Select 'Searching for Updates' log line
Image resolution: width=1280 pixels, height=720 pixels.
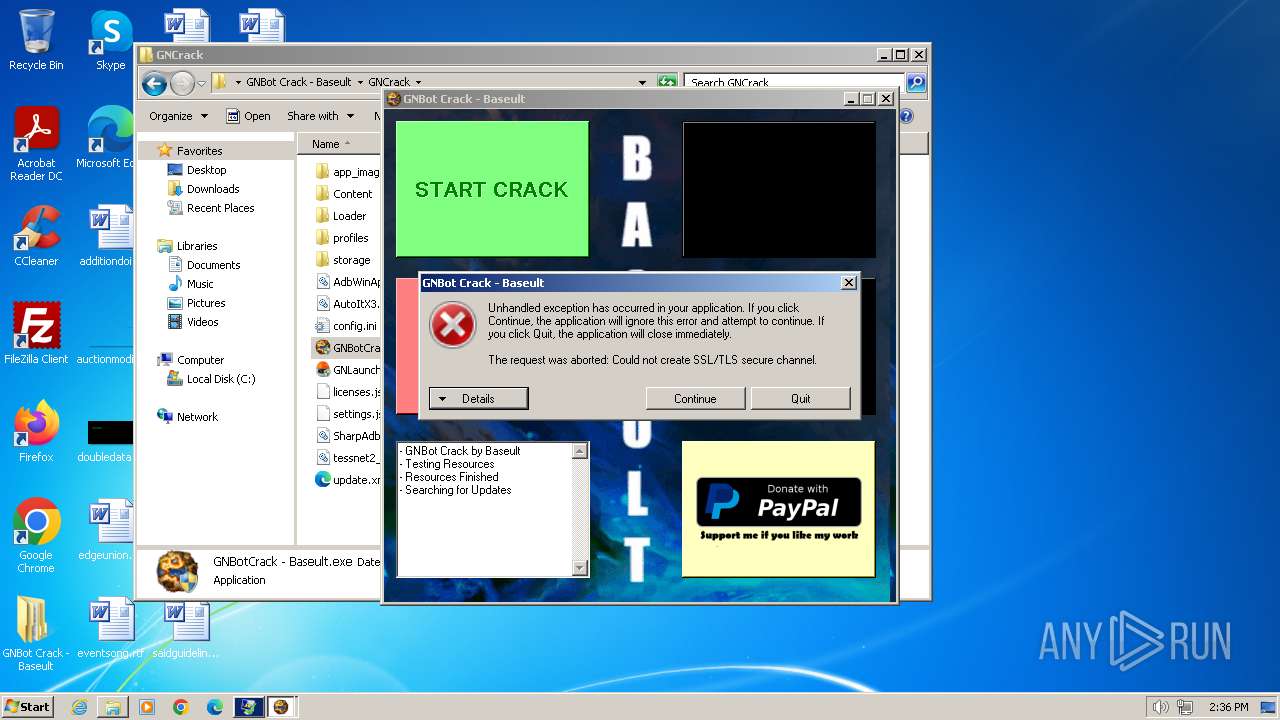(x=457, y=490)
